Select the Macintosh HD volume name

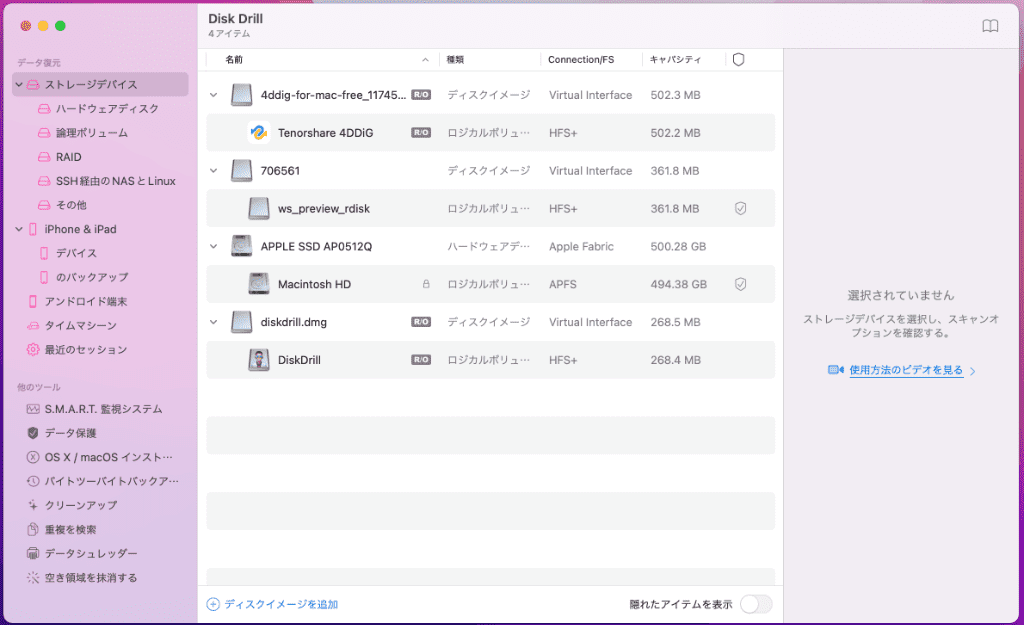314,284
